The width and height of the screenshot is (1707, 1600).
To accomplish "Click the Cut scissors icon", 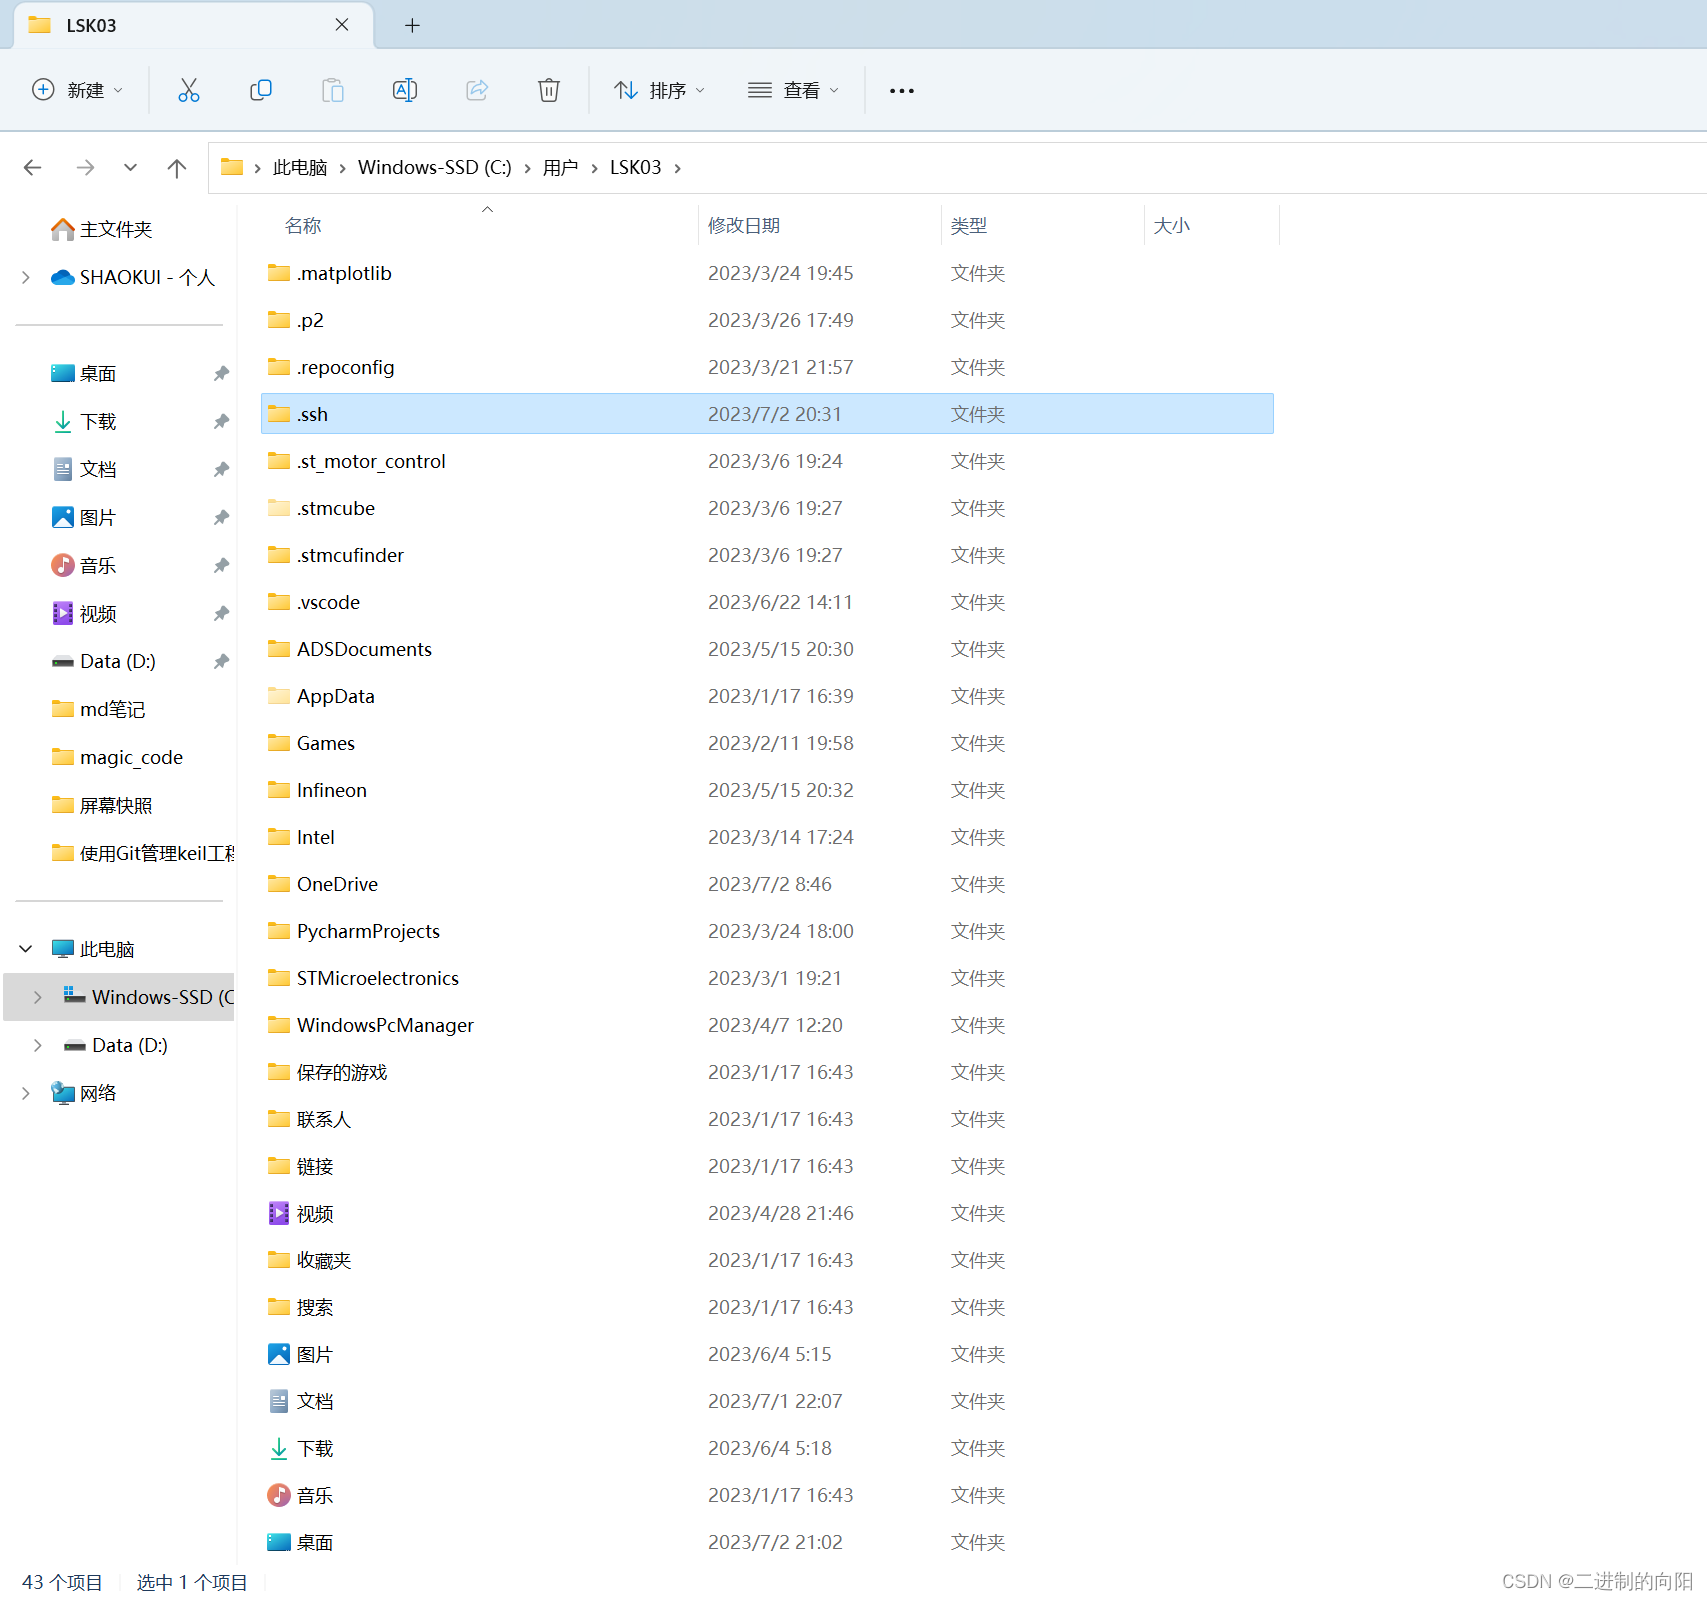I will (188, 90).
